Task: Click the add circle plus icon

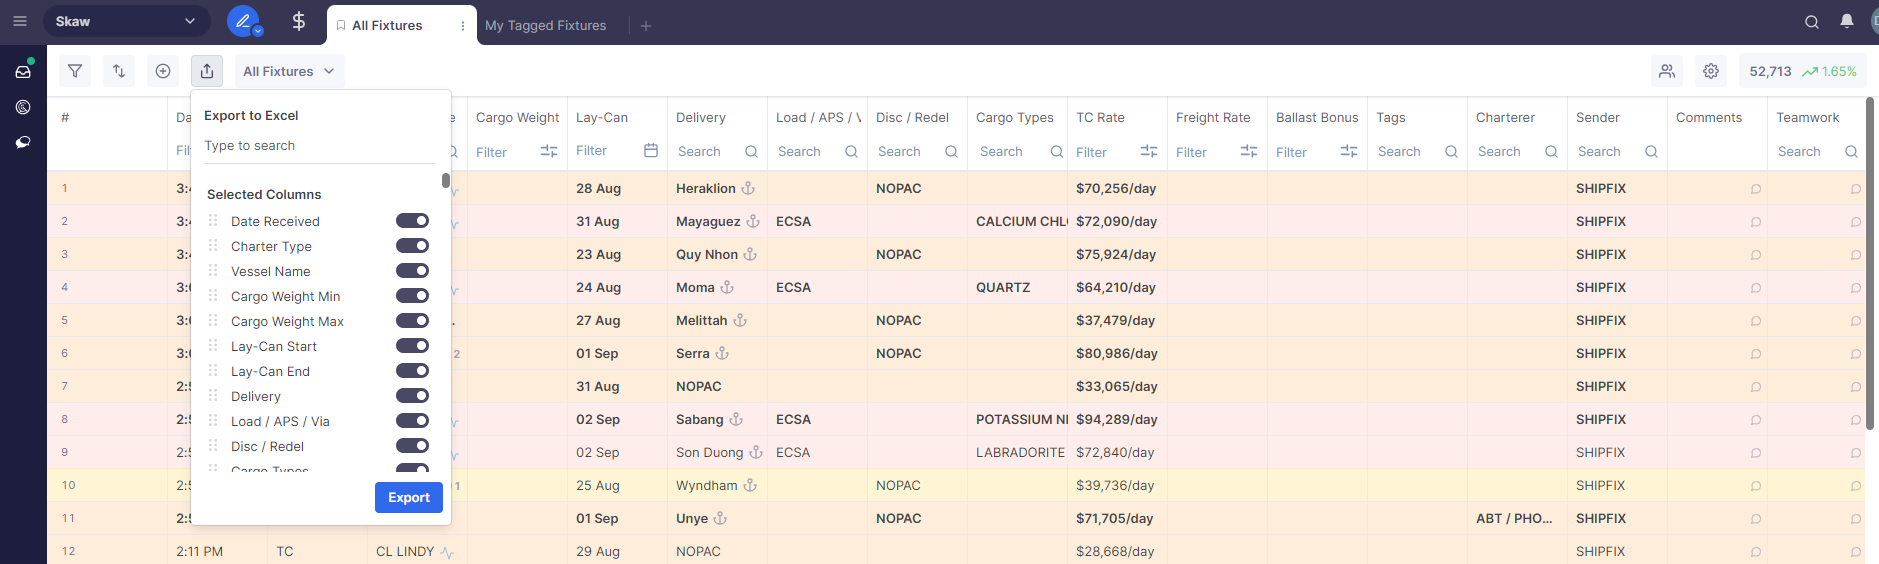Action: (163, 71)
